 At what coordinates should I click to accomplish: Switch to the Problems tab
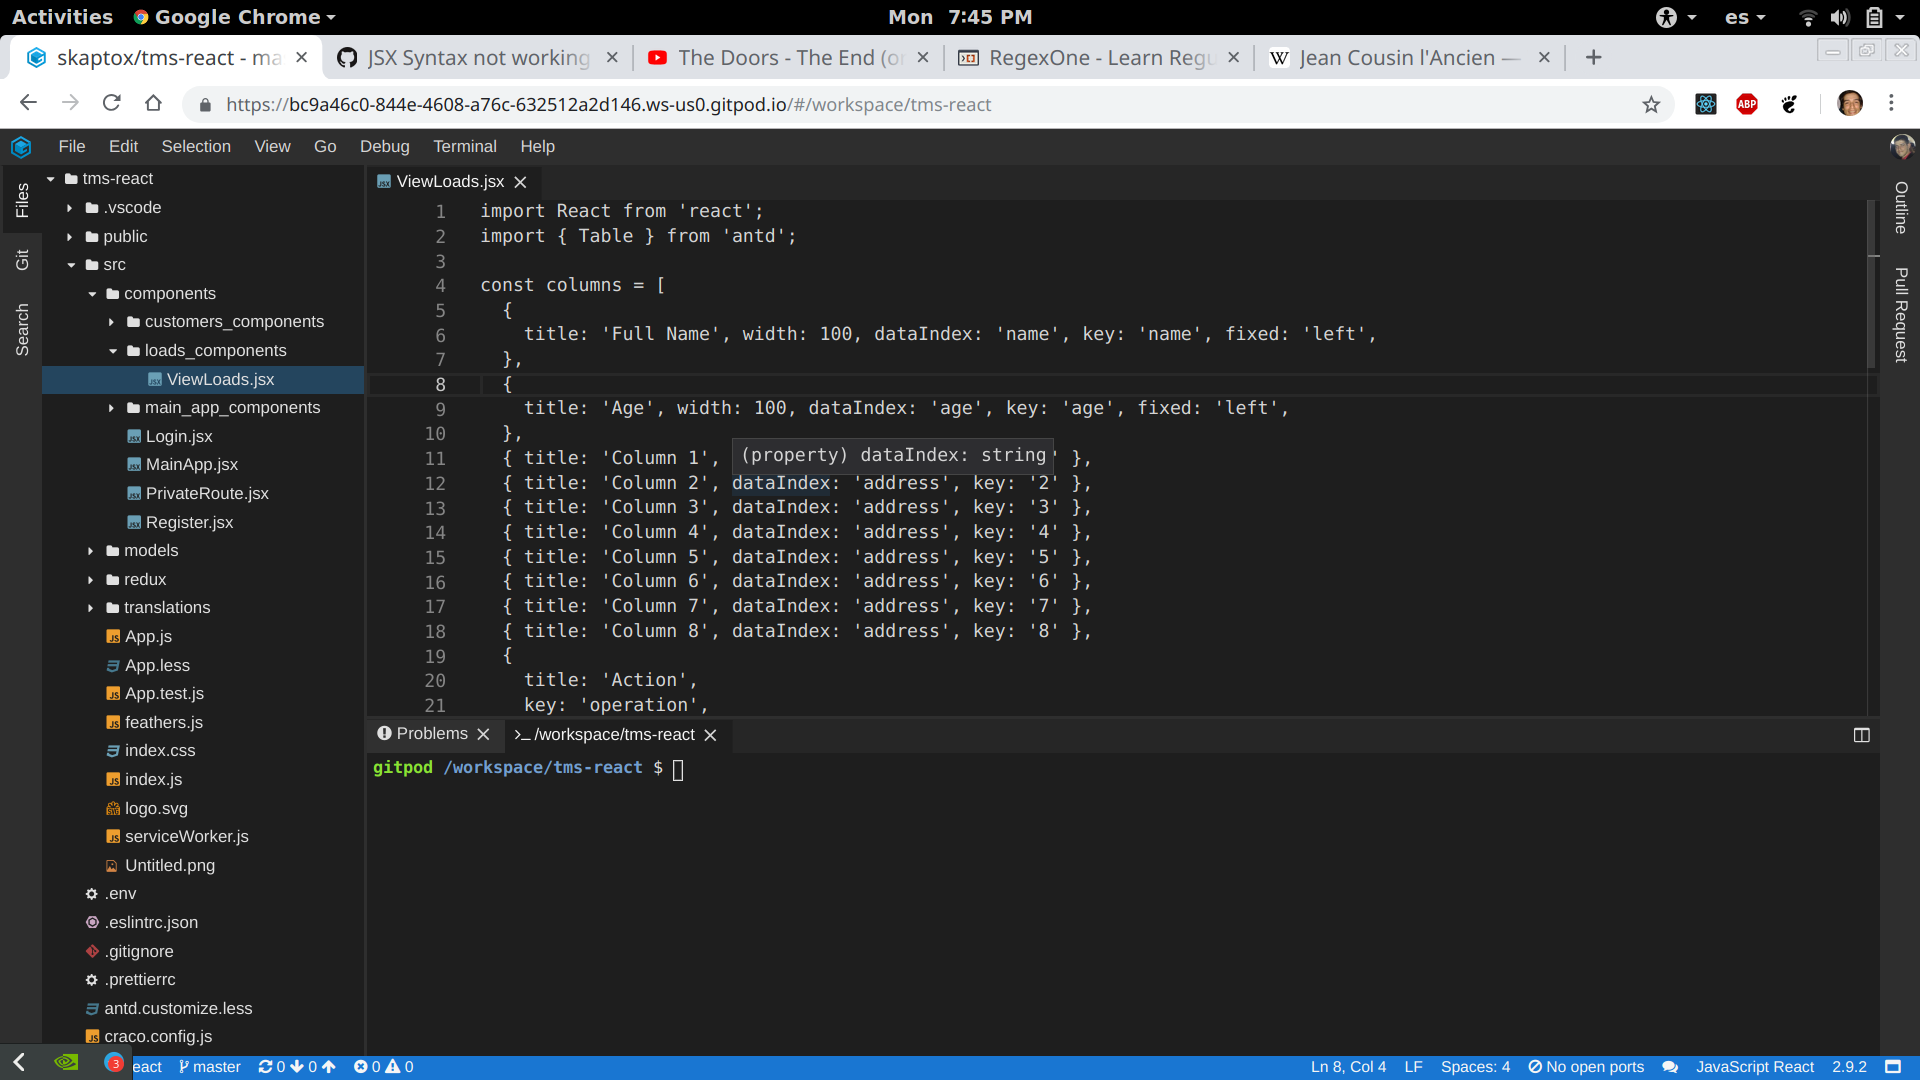click(x=432, y=733)
